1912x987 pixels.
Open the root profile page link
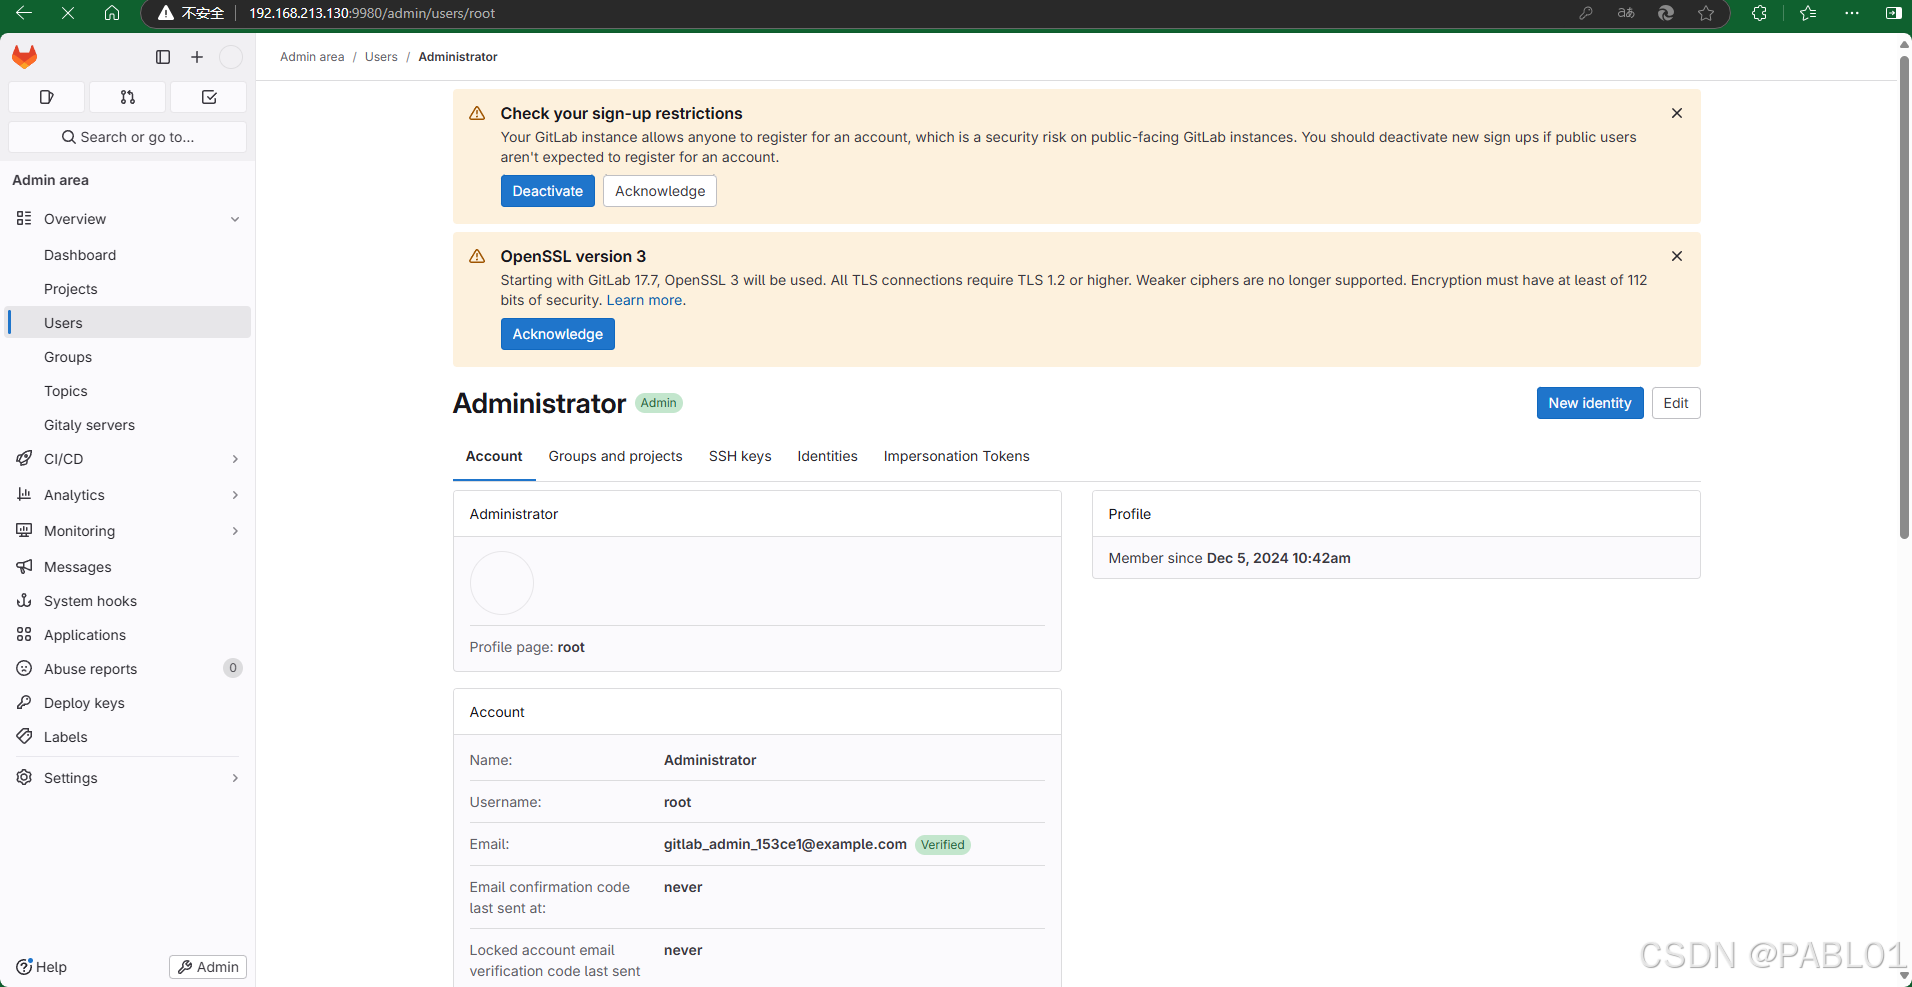(x=571, y=647)
